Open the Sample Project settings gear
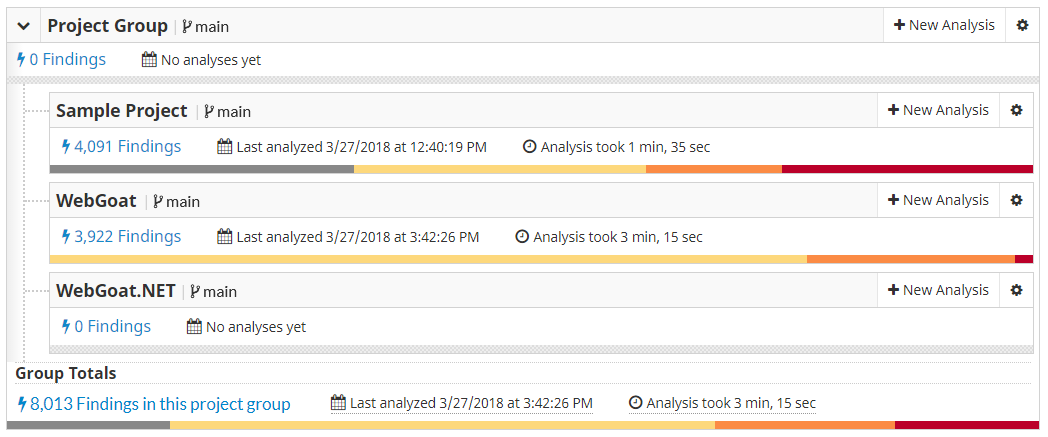 pyautogui.click(x=1017, y=110)
